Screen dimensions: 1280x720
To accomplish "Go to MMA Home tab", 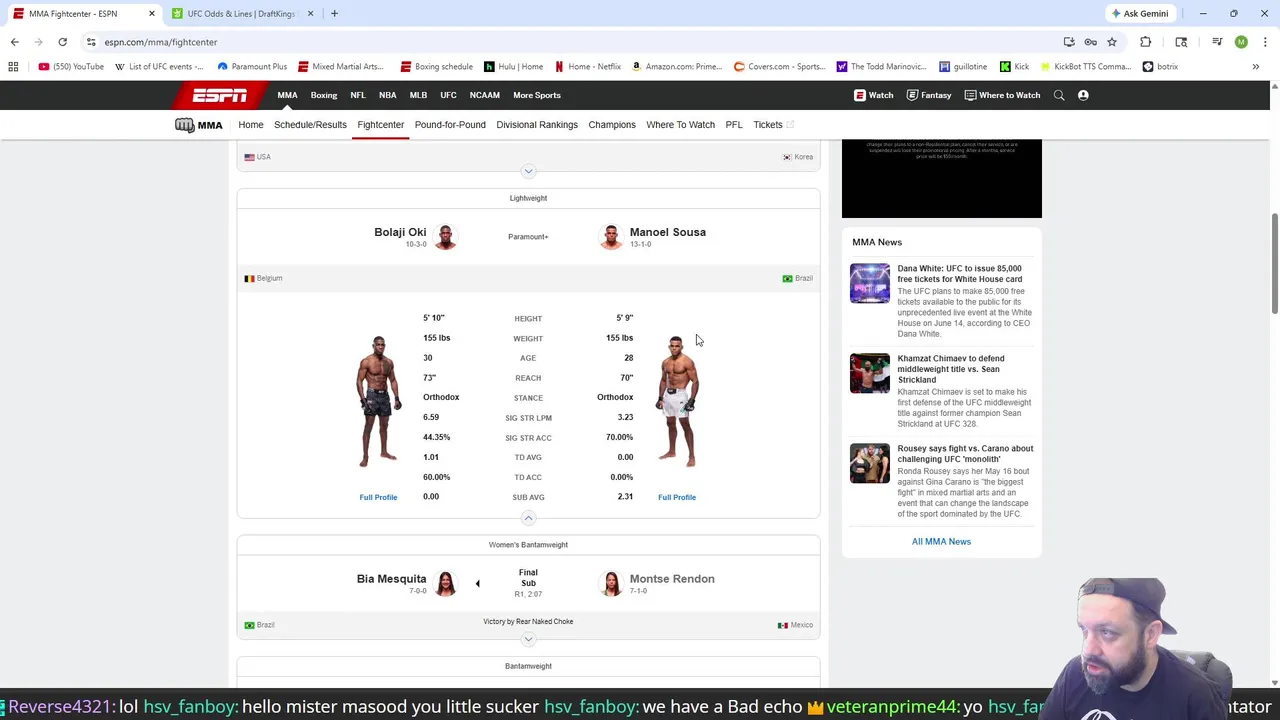I will click(251, 125).
